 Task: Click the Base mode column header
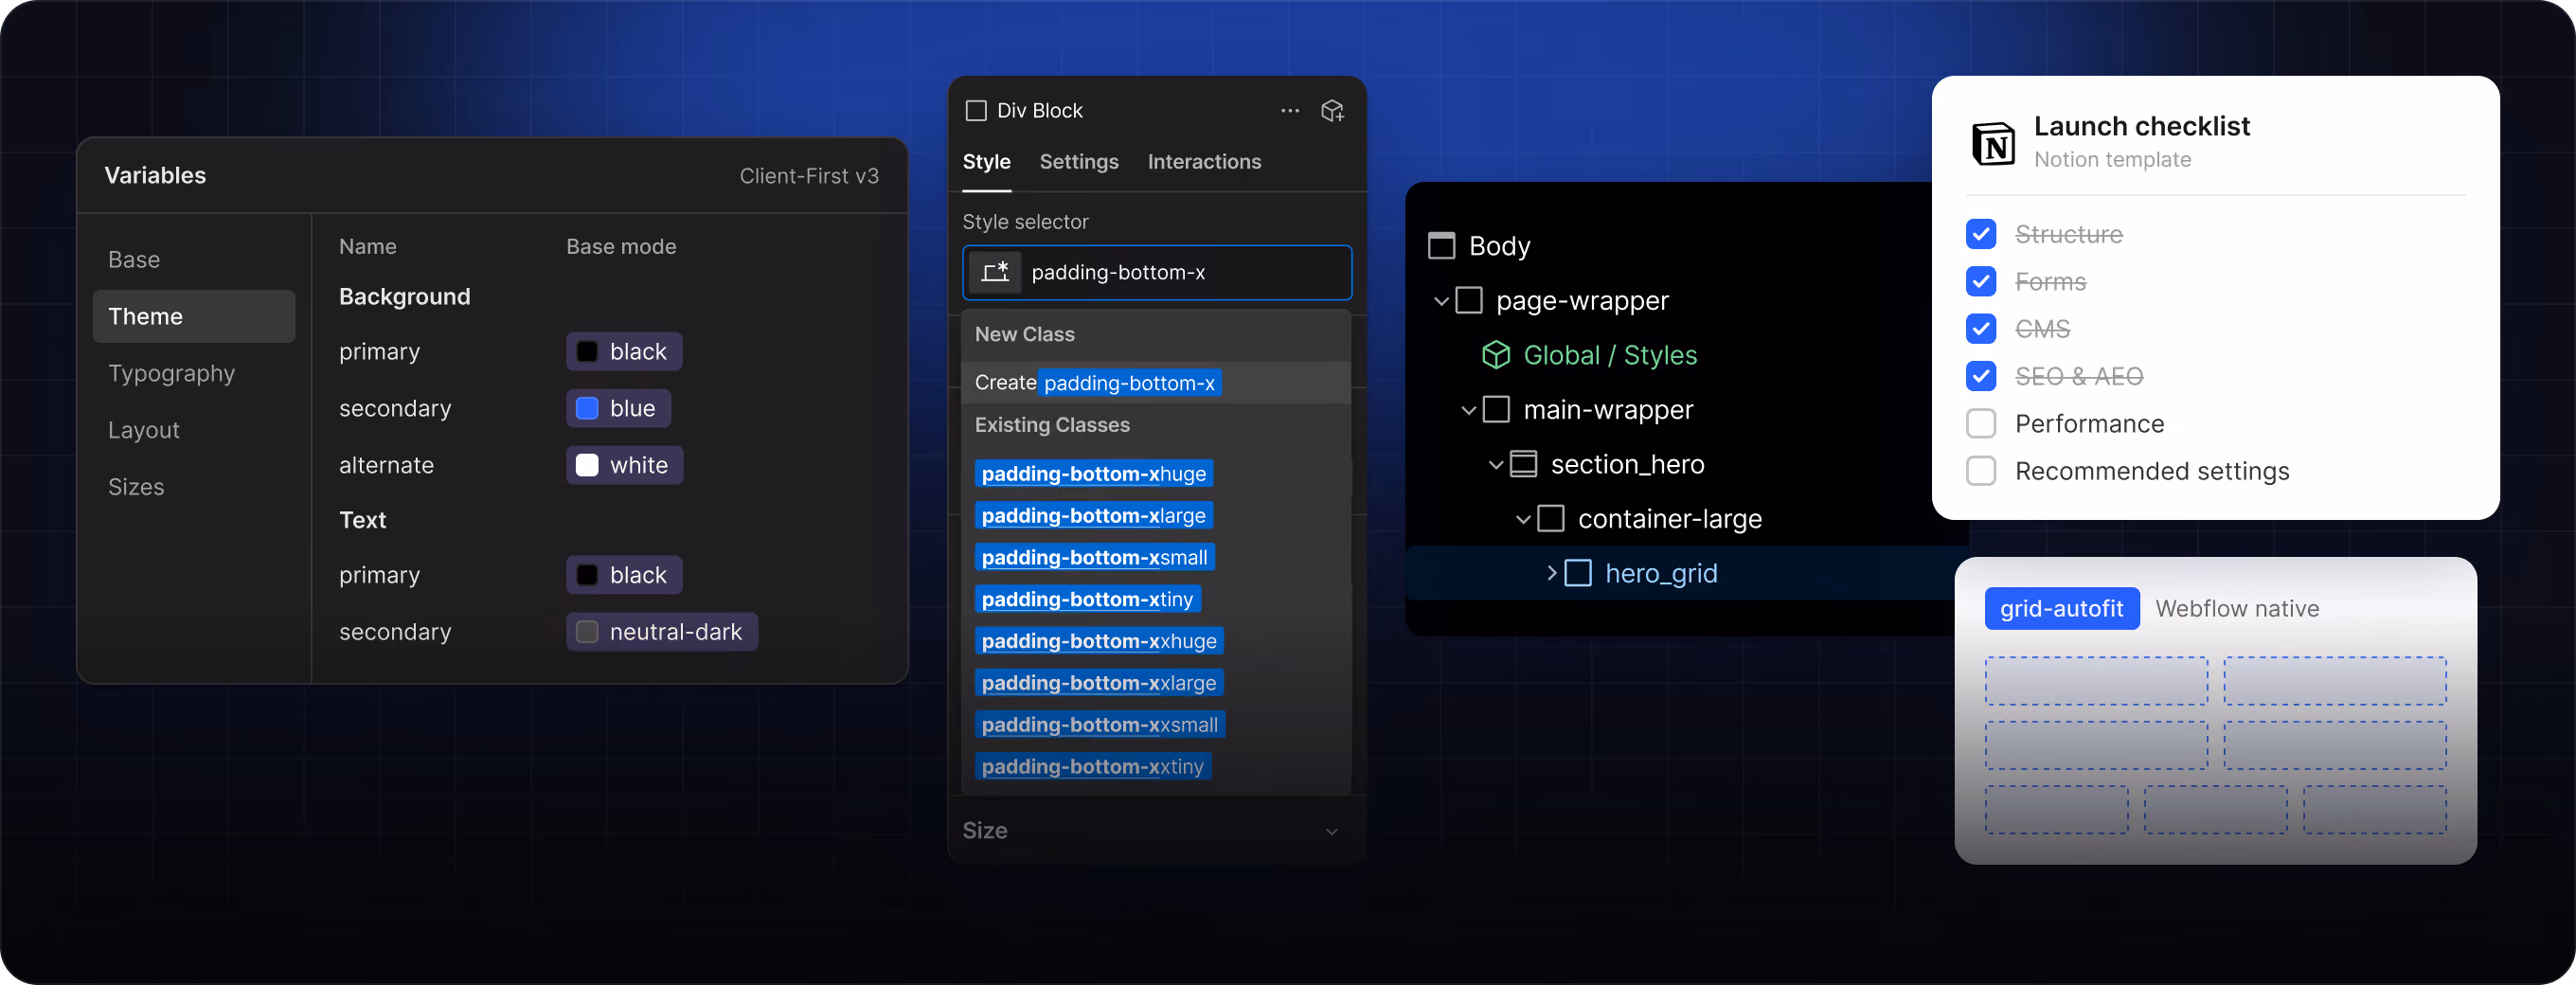click(620, 247)
